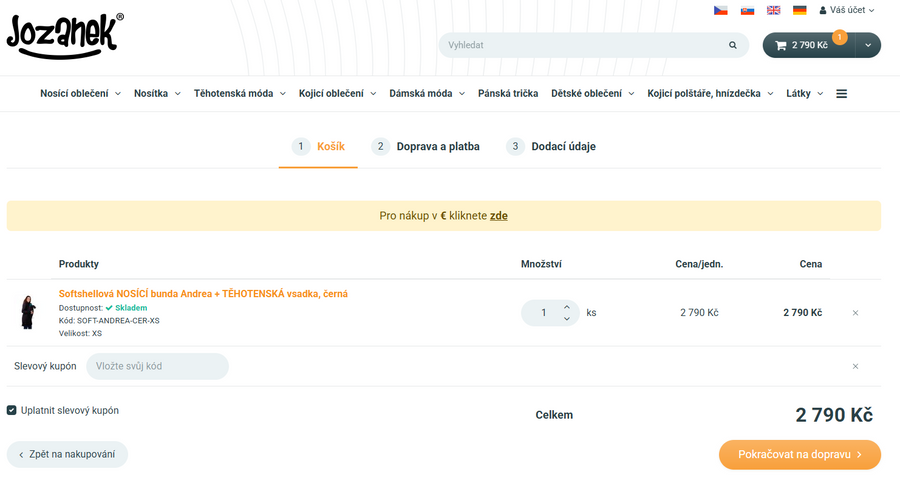Image resolution: width=900 pixels, height=479 pixels.
Task: Clear the discount coupon row
Action: [855, 366]
